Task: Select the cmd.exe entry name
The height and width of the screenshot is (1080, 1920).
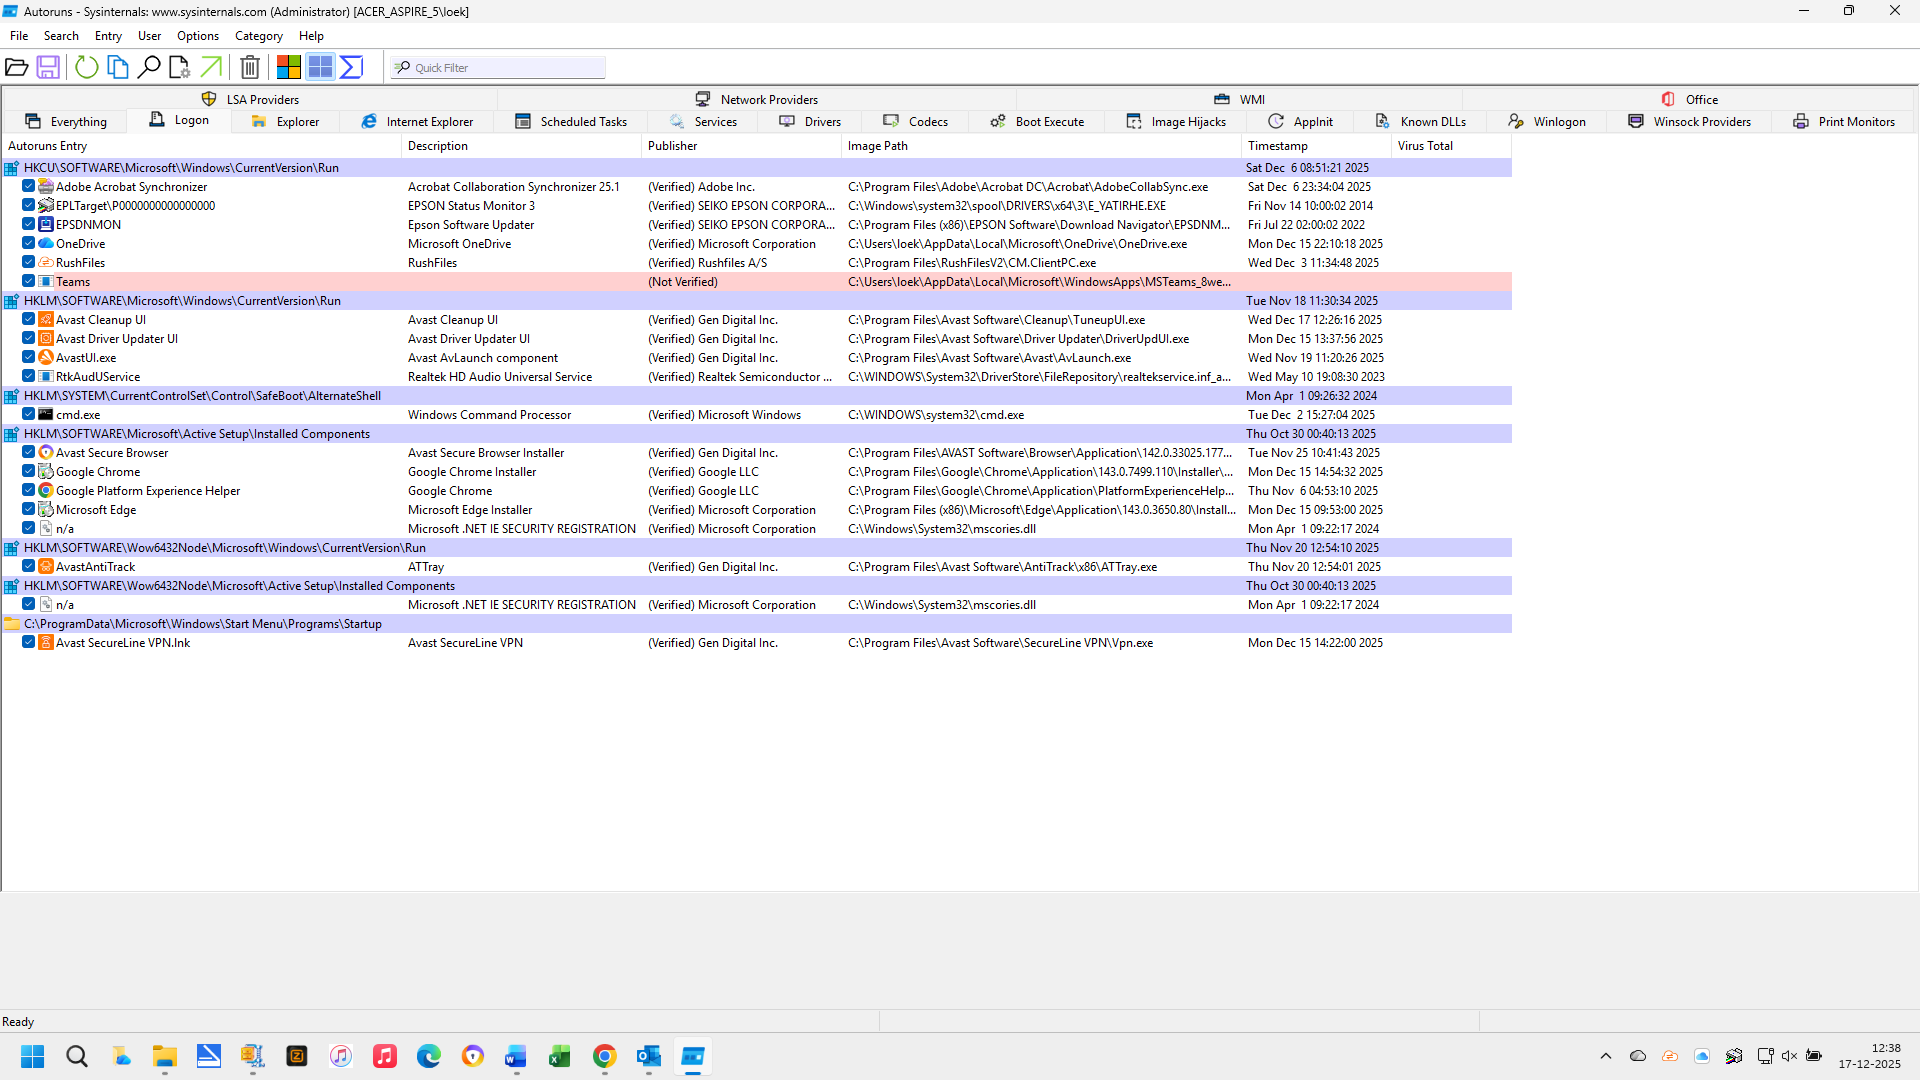Action: coord(78,415)
